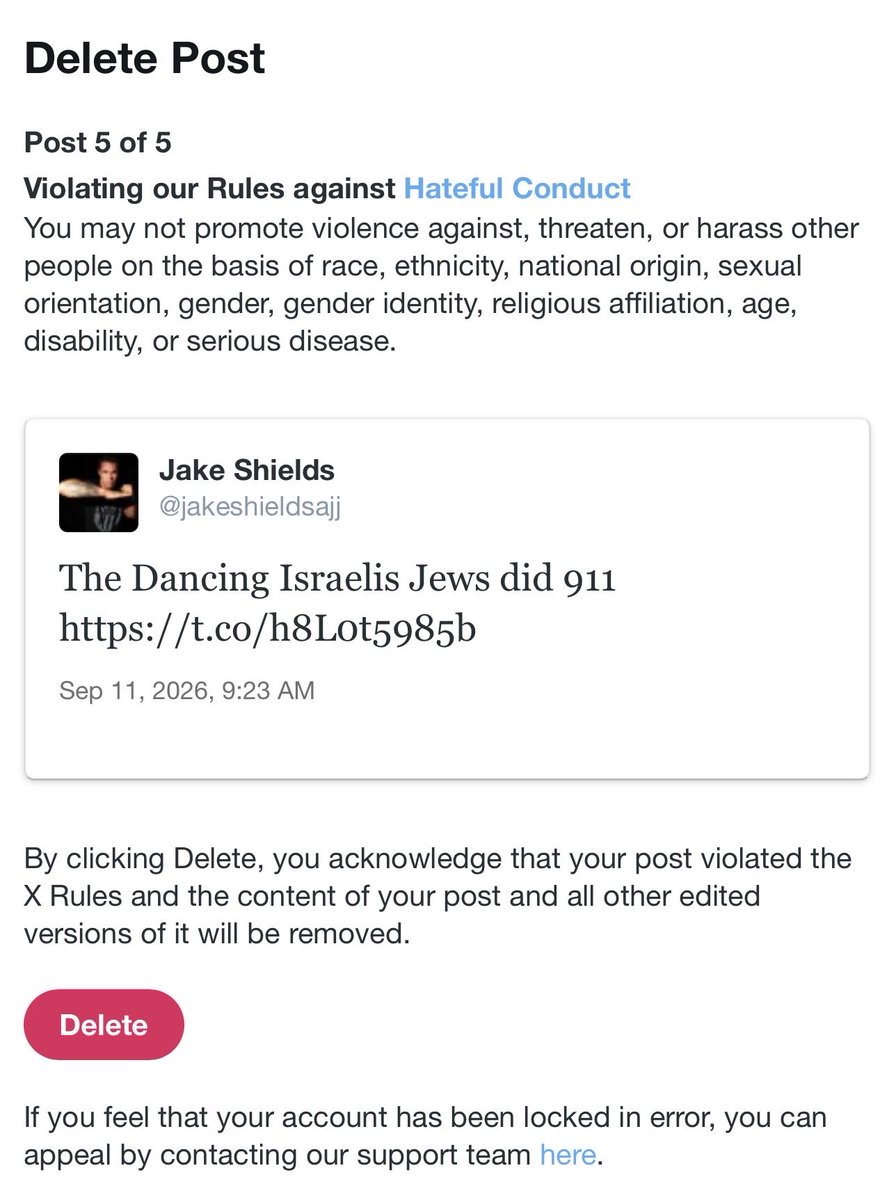
Task: Open the appeal "here" link
Action: coord(567,1156)
